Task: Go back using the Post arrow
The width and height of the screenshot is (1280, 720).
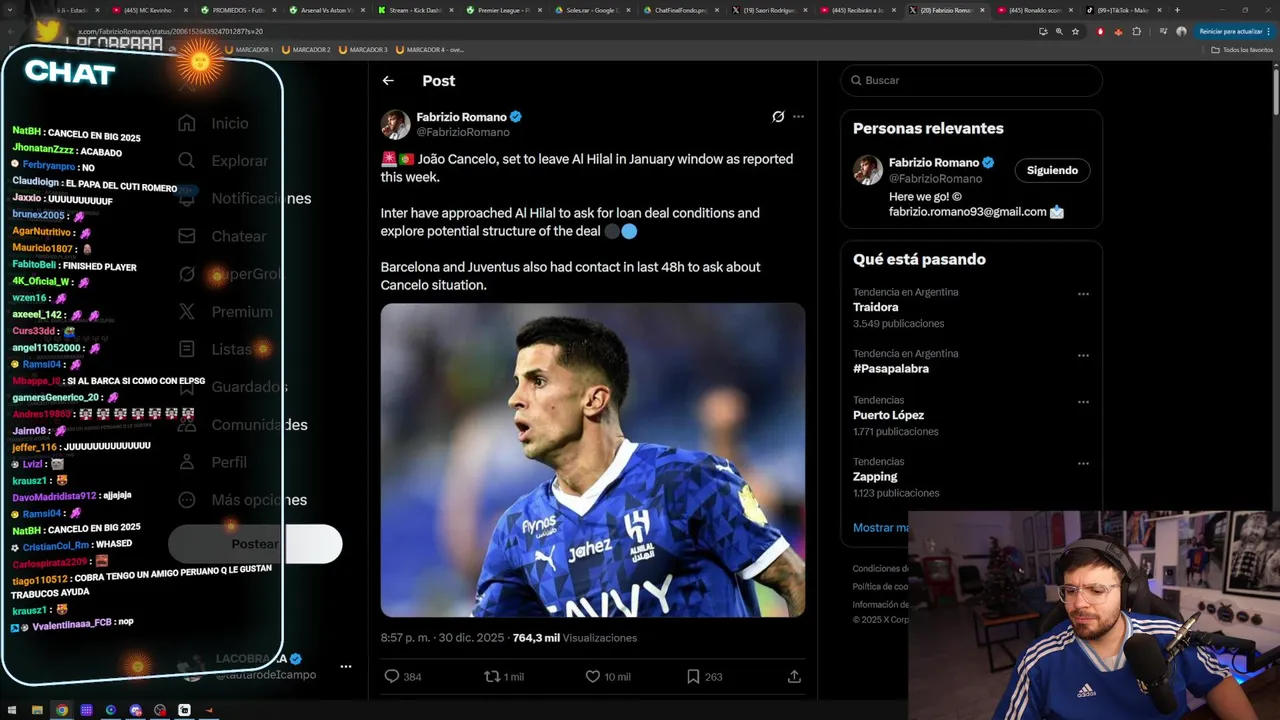Action: pos(388,81)
